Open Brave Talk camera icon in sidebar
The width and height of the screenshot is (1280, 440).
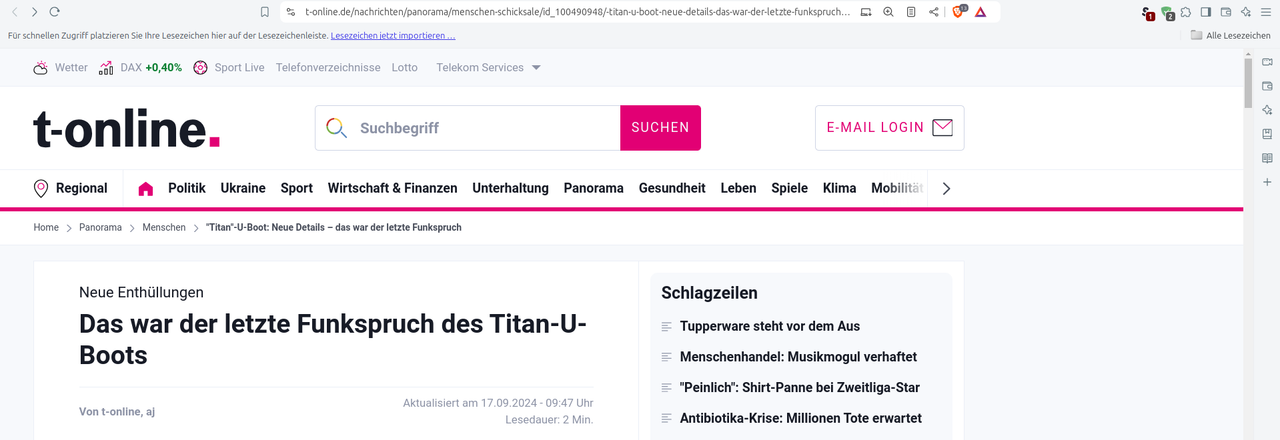(1267, 62)
